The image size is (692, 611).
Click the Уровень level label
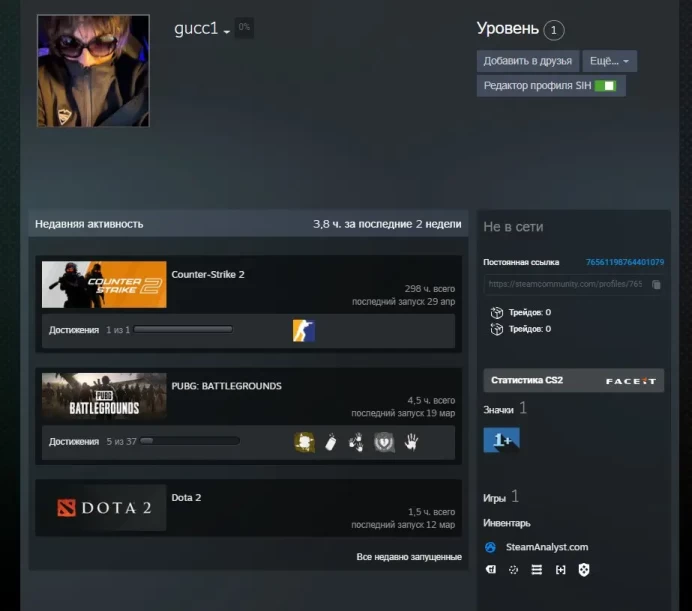click(x=508, y=28)
